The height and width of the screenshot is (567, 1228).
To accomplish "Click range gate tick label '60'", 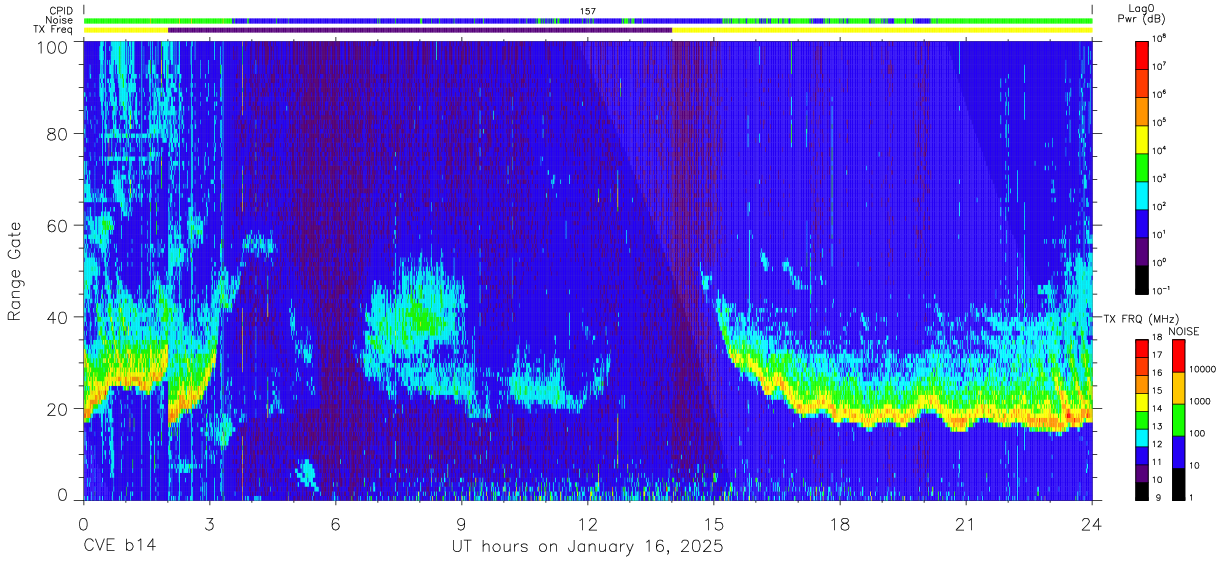I will coord(58,226).
